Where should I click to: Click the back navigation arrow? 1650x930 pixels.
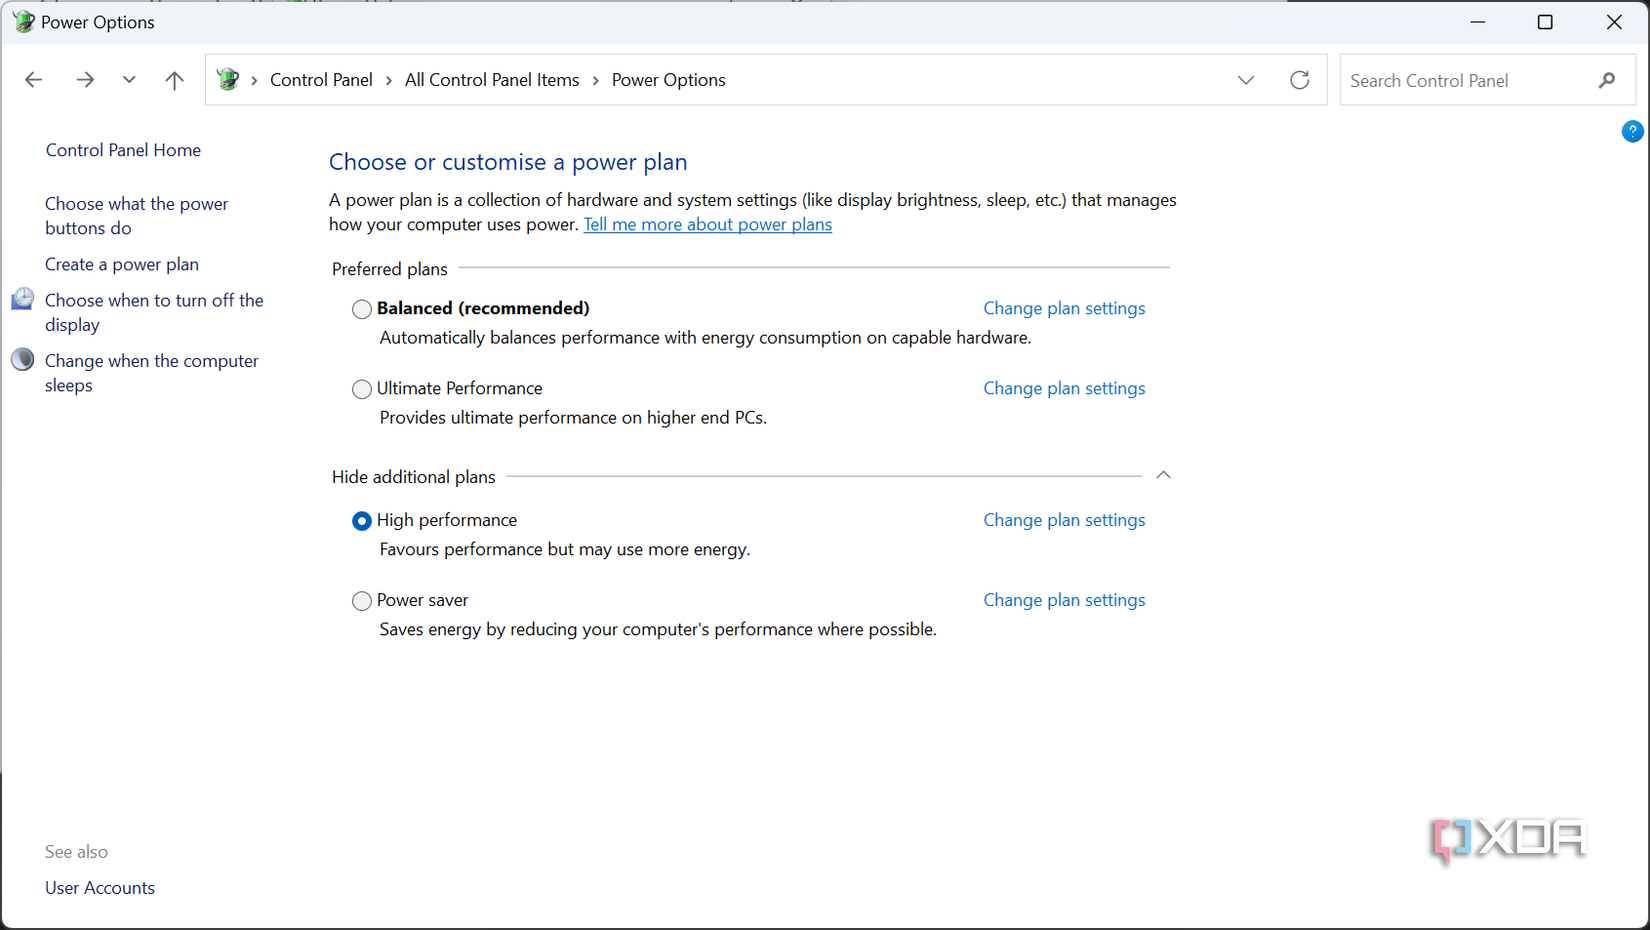click(33, 79)
